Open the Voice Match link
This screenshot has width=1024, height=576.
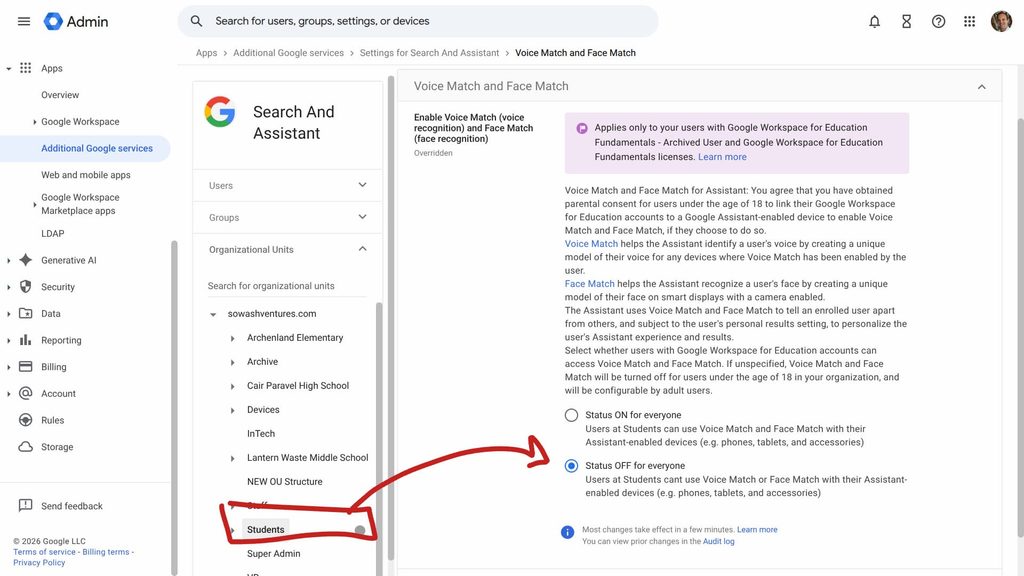591,244
